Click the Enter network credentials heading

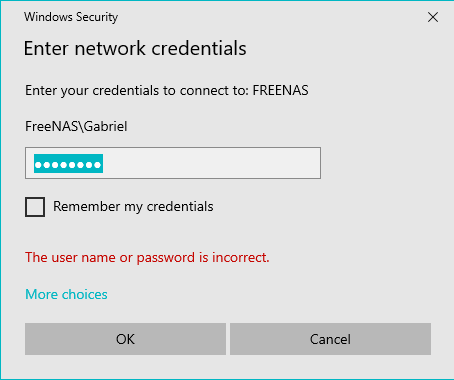[135, 48]
